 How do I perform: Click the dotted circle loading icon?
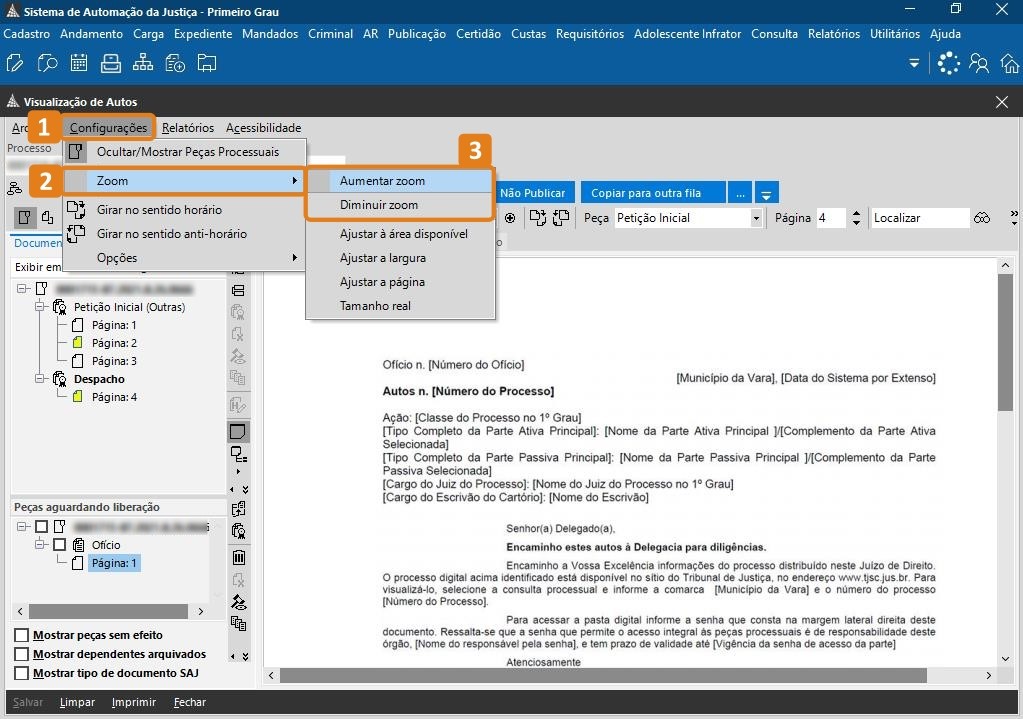(948, 63)
